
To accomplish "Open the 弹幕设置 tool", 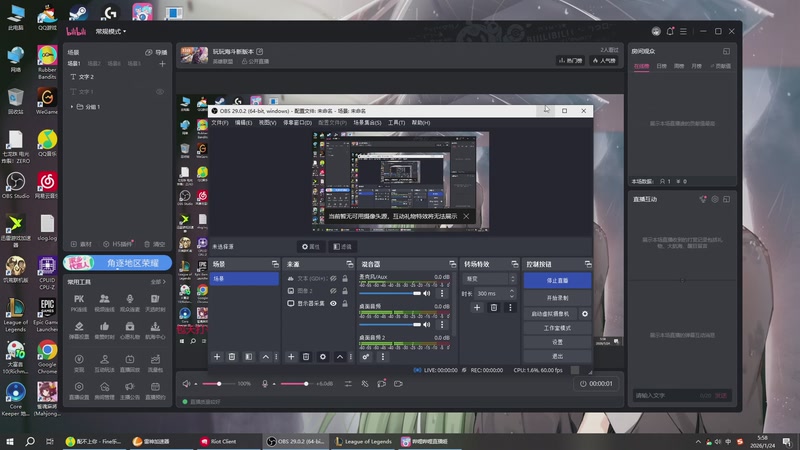I will coord(79,330).
